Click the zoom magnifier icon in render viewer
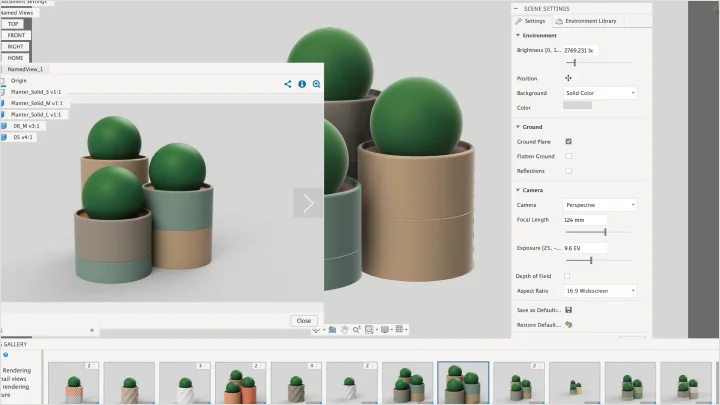720x405 pixels. pyautogui.click(x=316, y=84)
